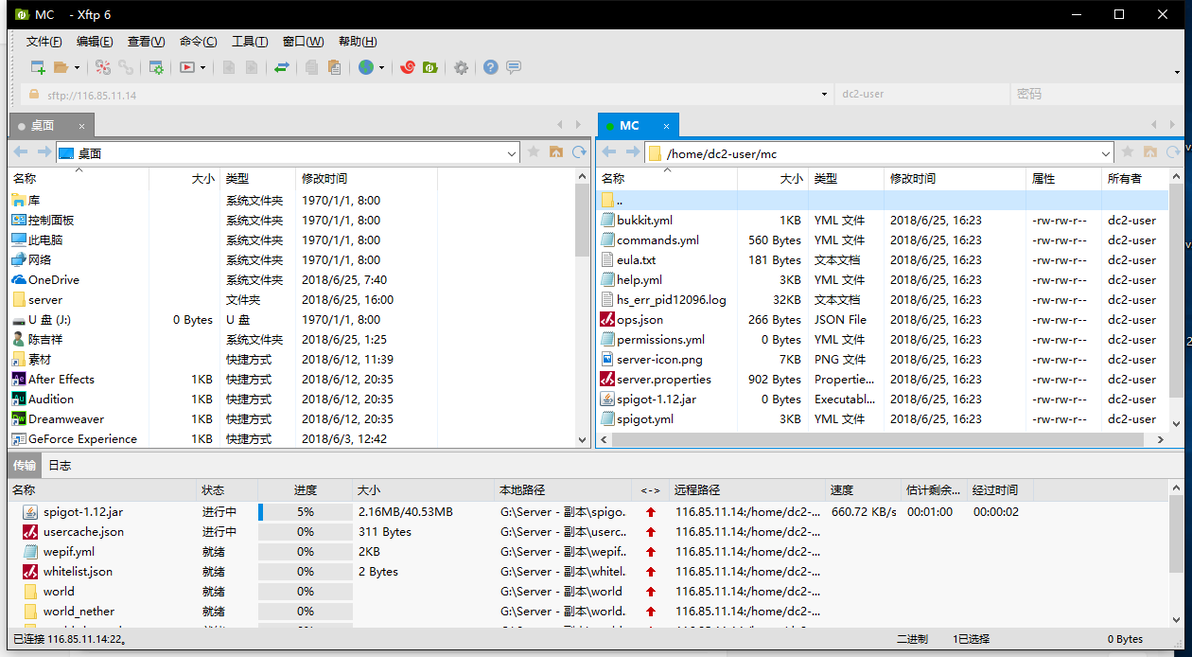Image resolution: width=1192 pixels, height=657 pixels.
Task: Open the local 桌面 path dropdown
Action: pos(512,154)
